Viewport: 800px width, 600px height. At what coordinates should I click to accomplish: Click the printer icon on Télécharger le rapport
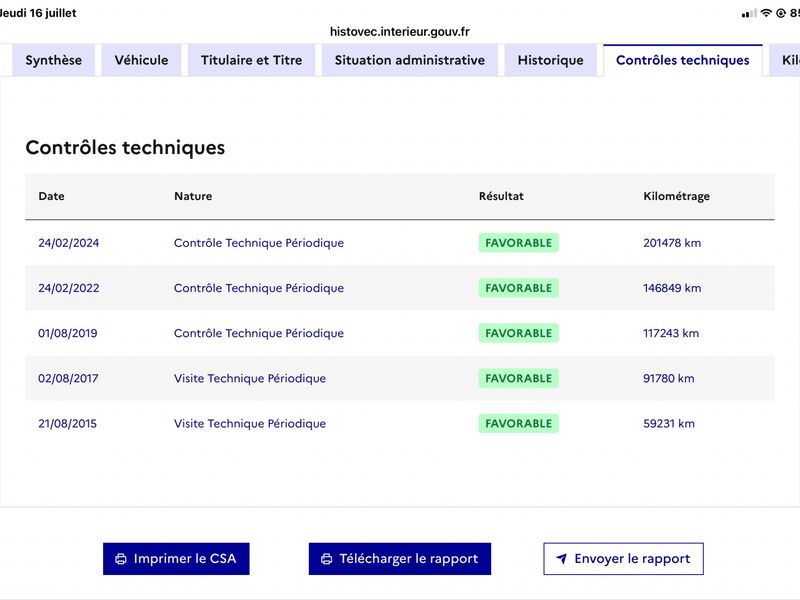pos(327,559)
